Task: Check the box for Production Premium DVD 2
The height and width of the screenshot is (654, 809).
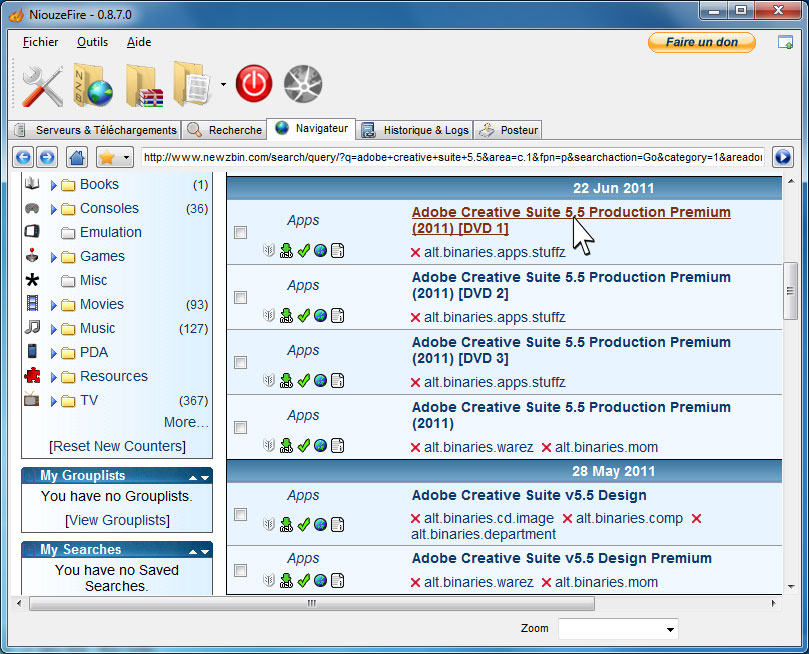Action: tap(240, 297)
